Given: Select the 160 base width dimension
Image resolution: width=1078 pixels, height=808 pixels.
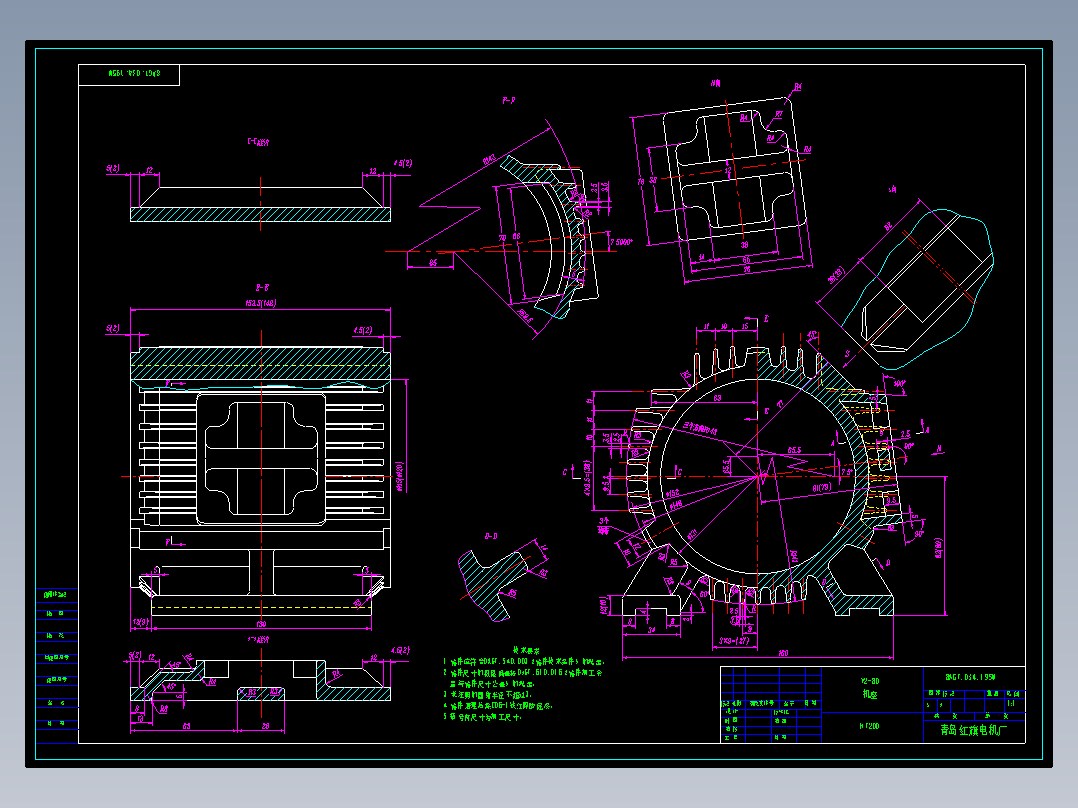Looking at the screenshot, I should click(x=783, y=653).
